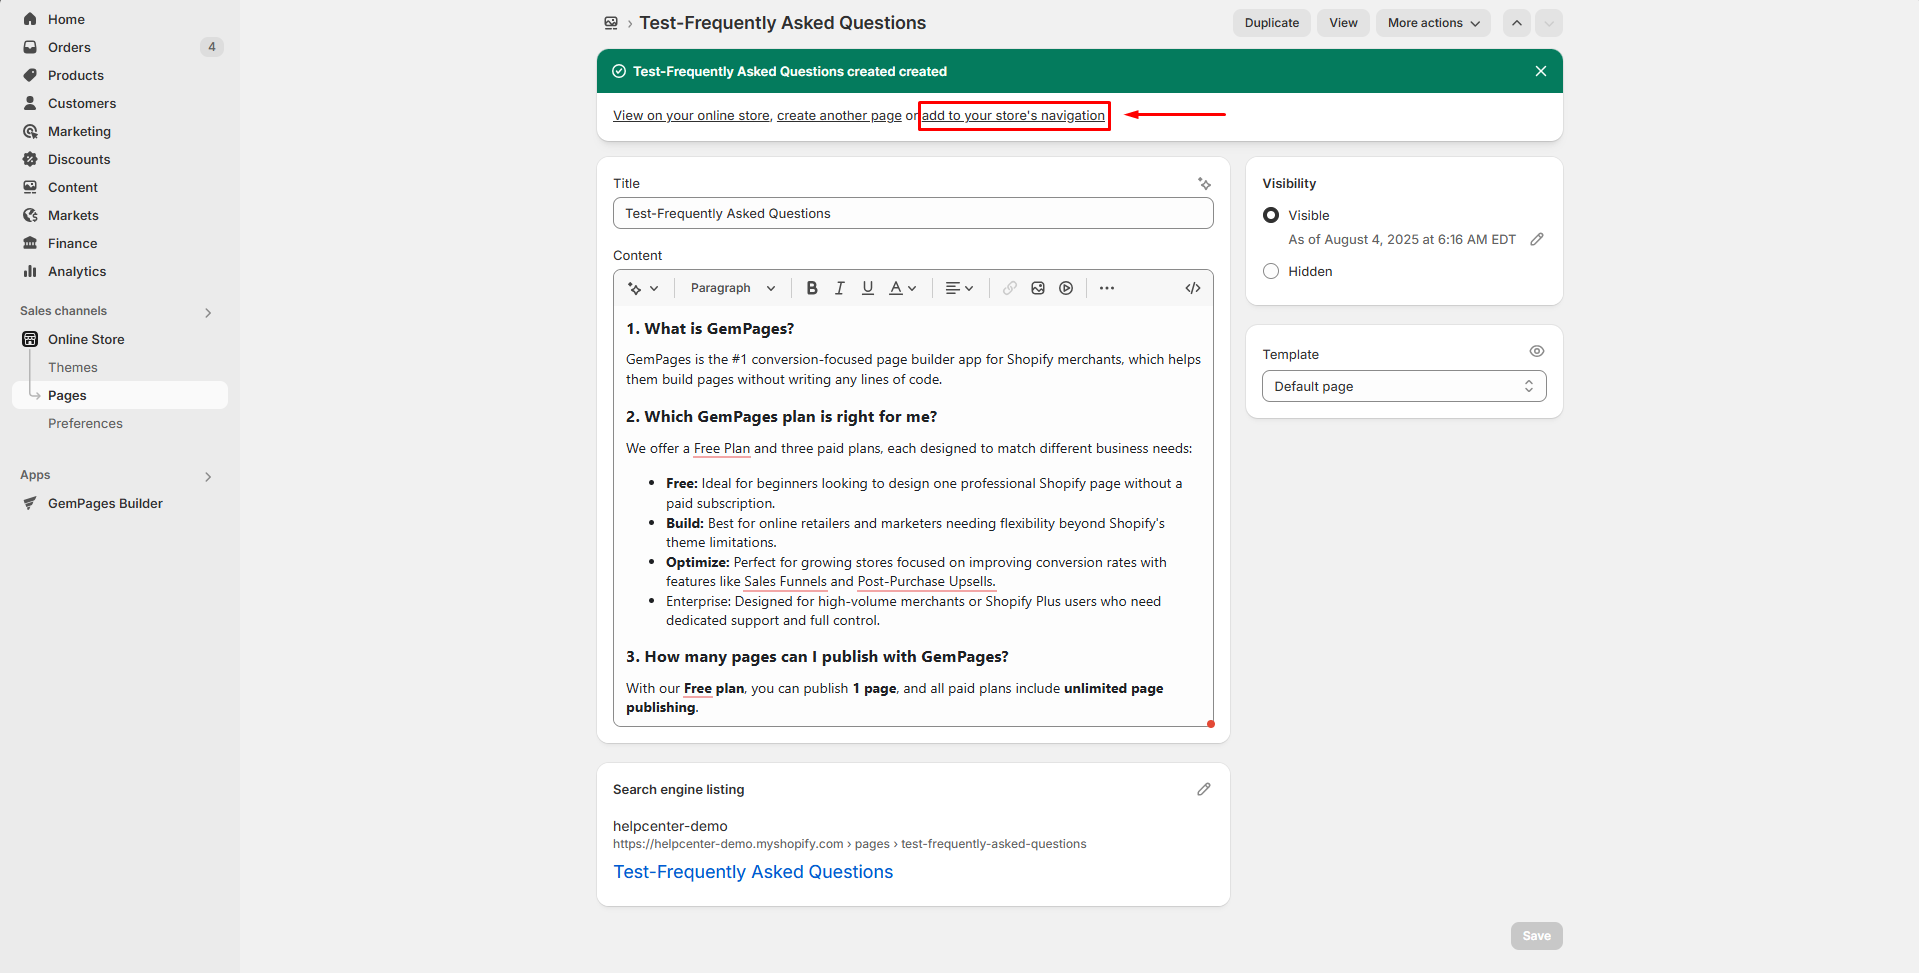Click the underline formatting icon
Image resolution: width=1919 pixels, height=973 pixels.
868,288
